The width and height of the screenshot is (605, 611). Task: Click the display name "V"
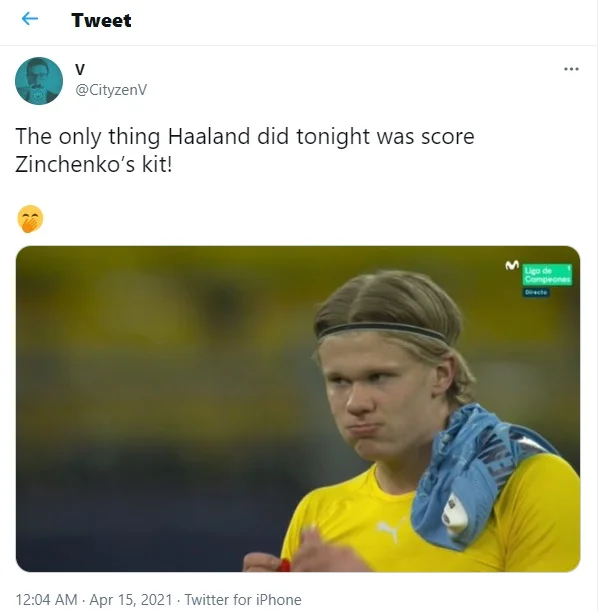click(80, 69)
